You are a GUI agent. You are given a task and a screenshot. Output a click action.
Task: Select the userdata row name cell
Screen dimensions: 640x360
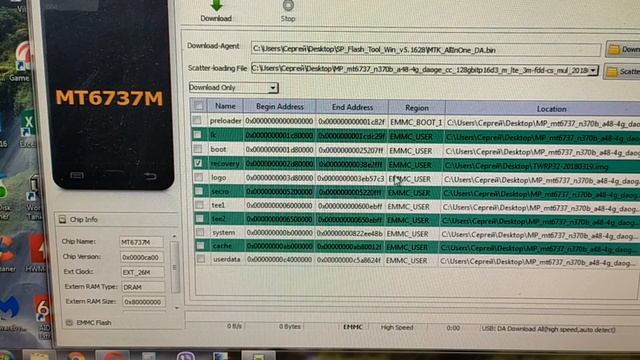227,259
